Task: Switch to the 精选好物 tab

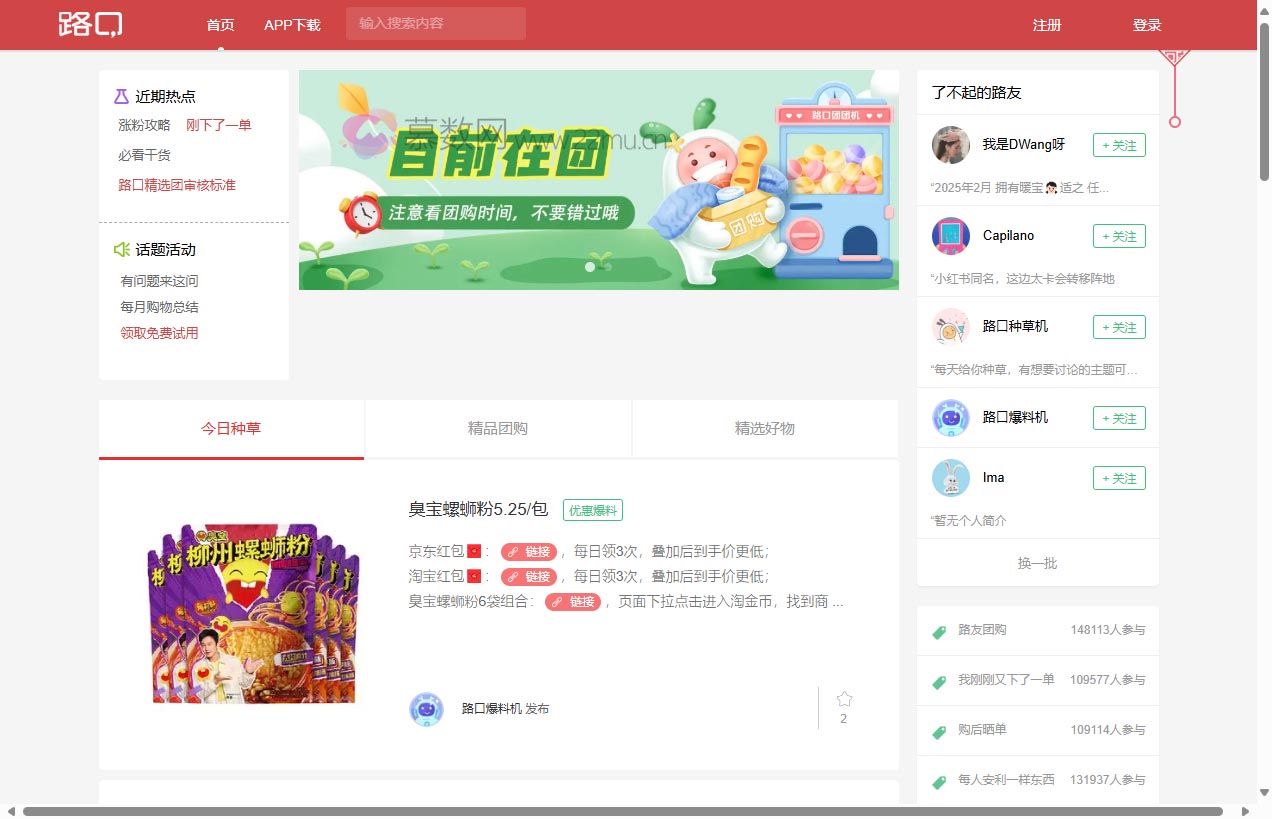Action: (x=764, y=428)
